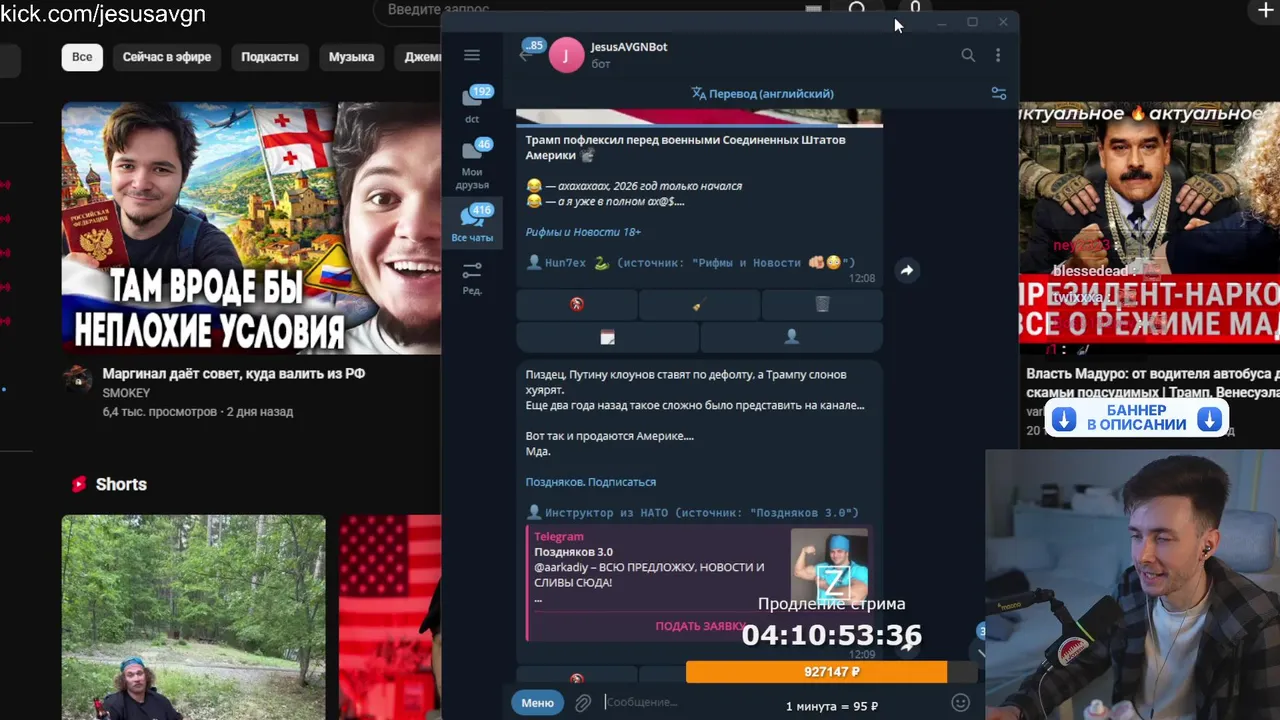1280x720 pixels.
Task: Search within the JesusAVGNBot chat
Action: [x=968, y=55]
